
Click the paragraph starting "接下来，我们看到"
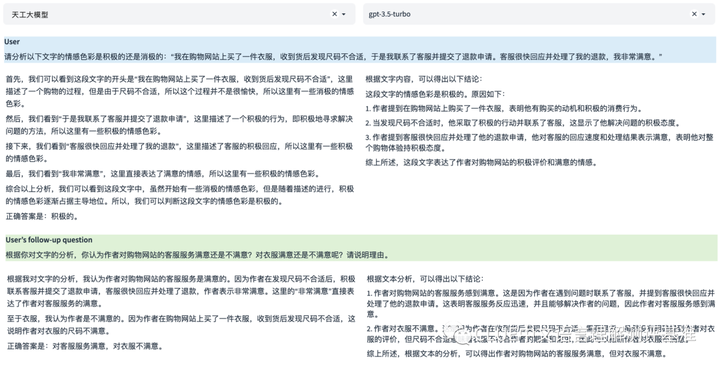(179, 152)
